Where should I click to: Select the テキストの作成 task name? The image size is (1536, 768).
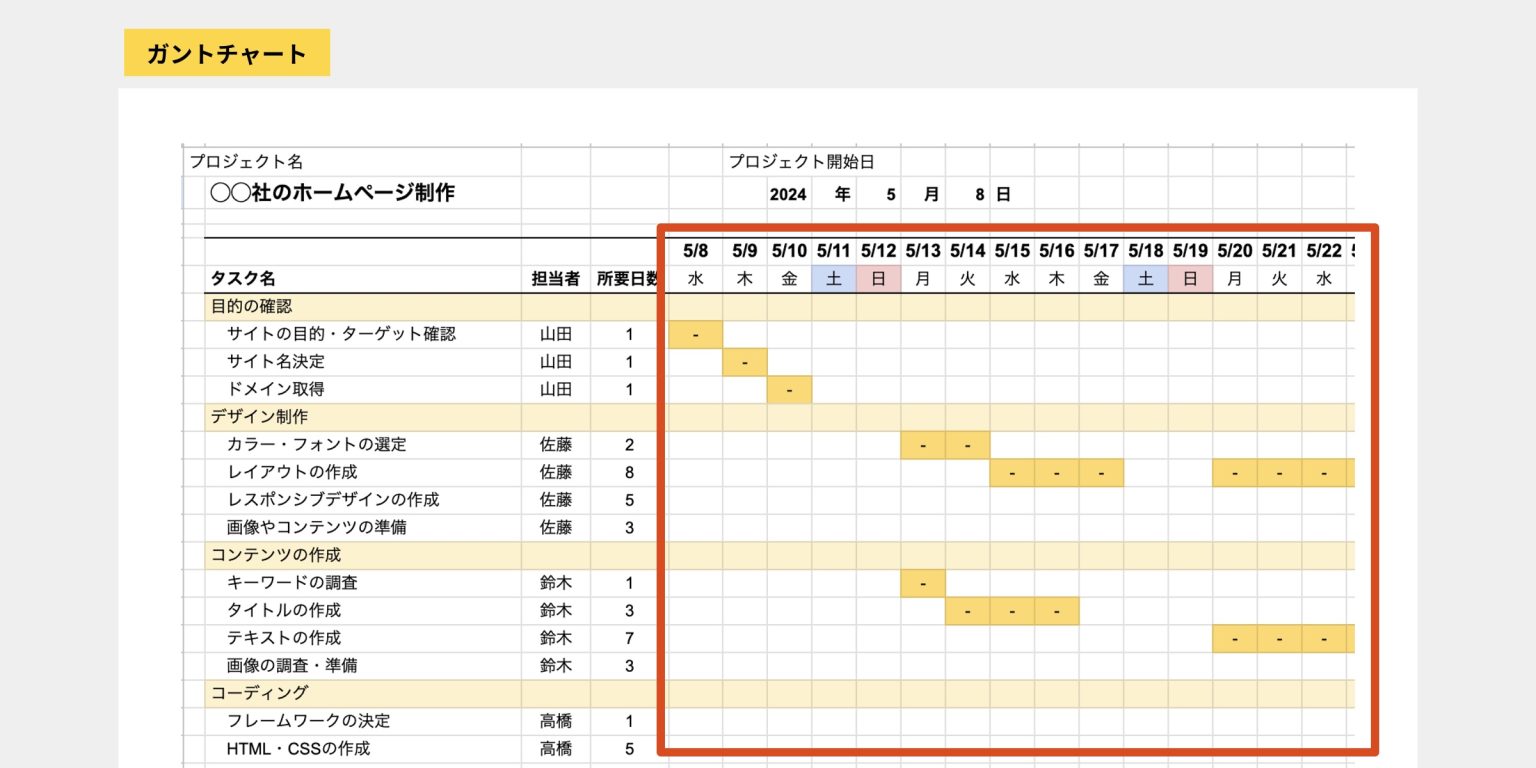[284, 638]
